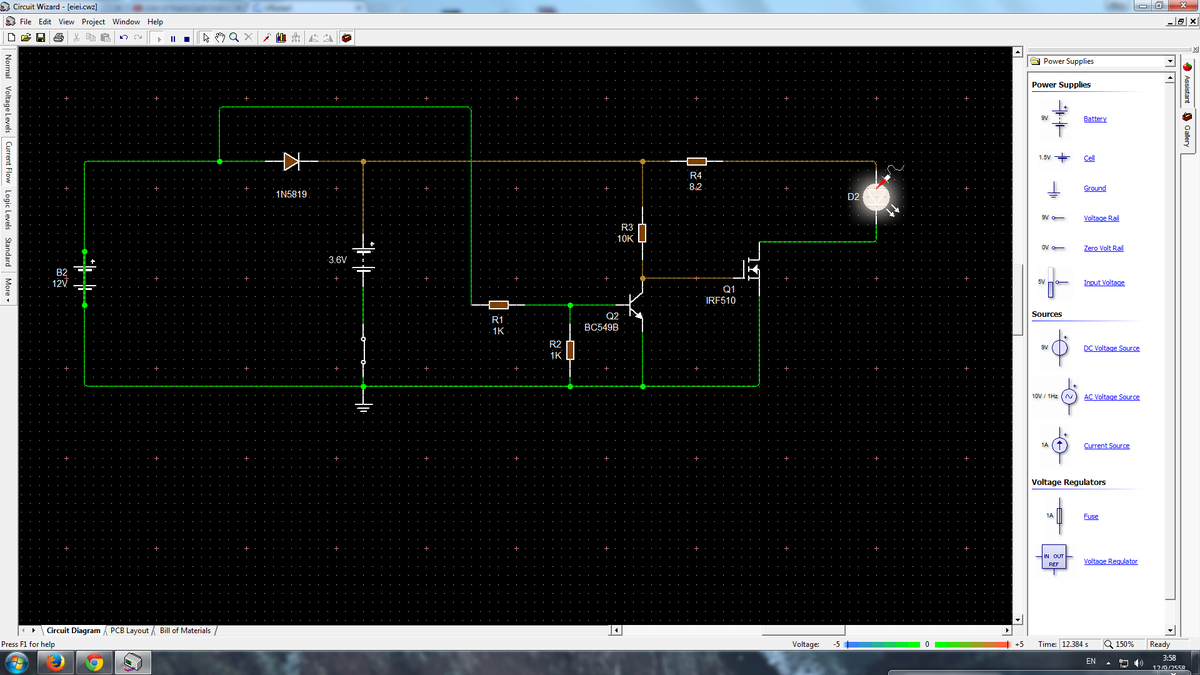The image size is (1200, 675).
Task: Open the File menu
Action: (26, 22)
